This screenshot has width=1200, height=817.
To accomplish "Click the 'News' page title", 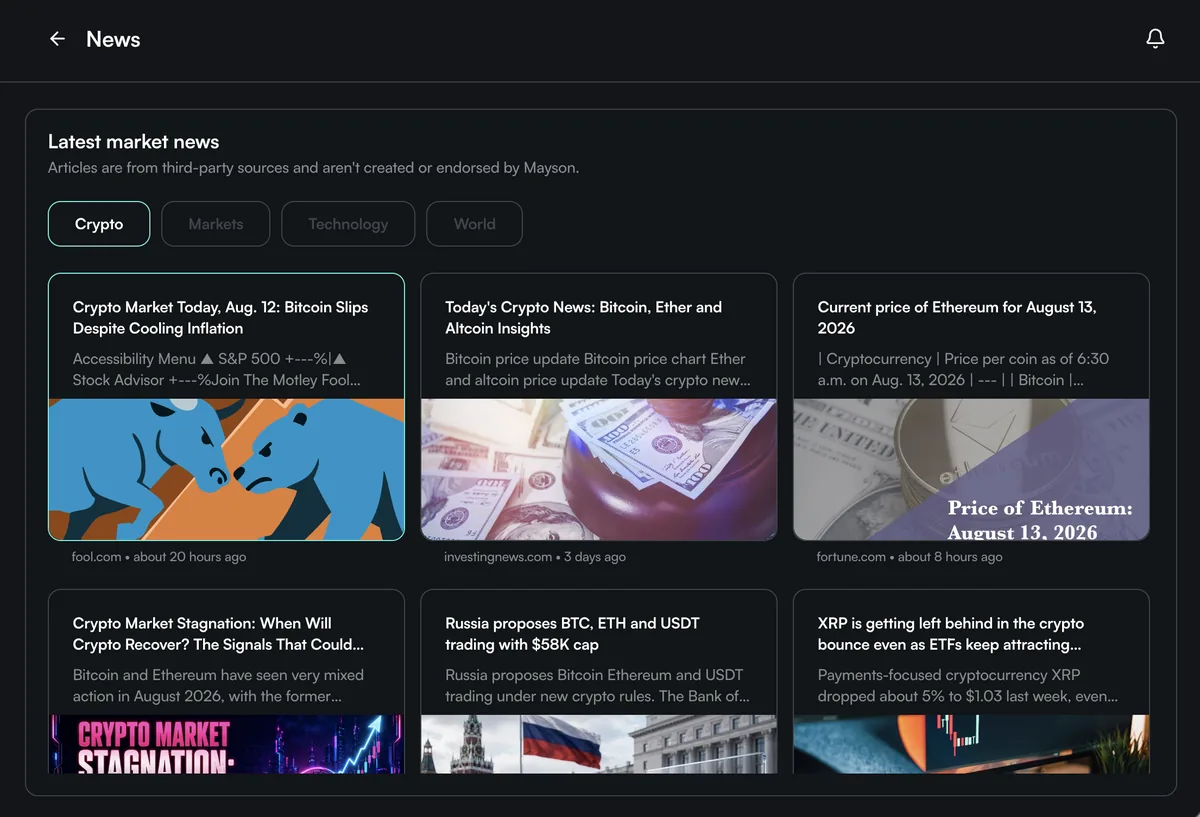I will (113, 39).
